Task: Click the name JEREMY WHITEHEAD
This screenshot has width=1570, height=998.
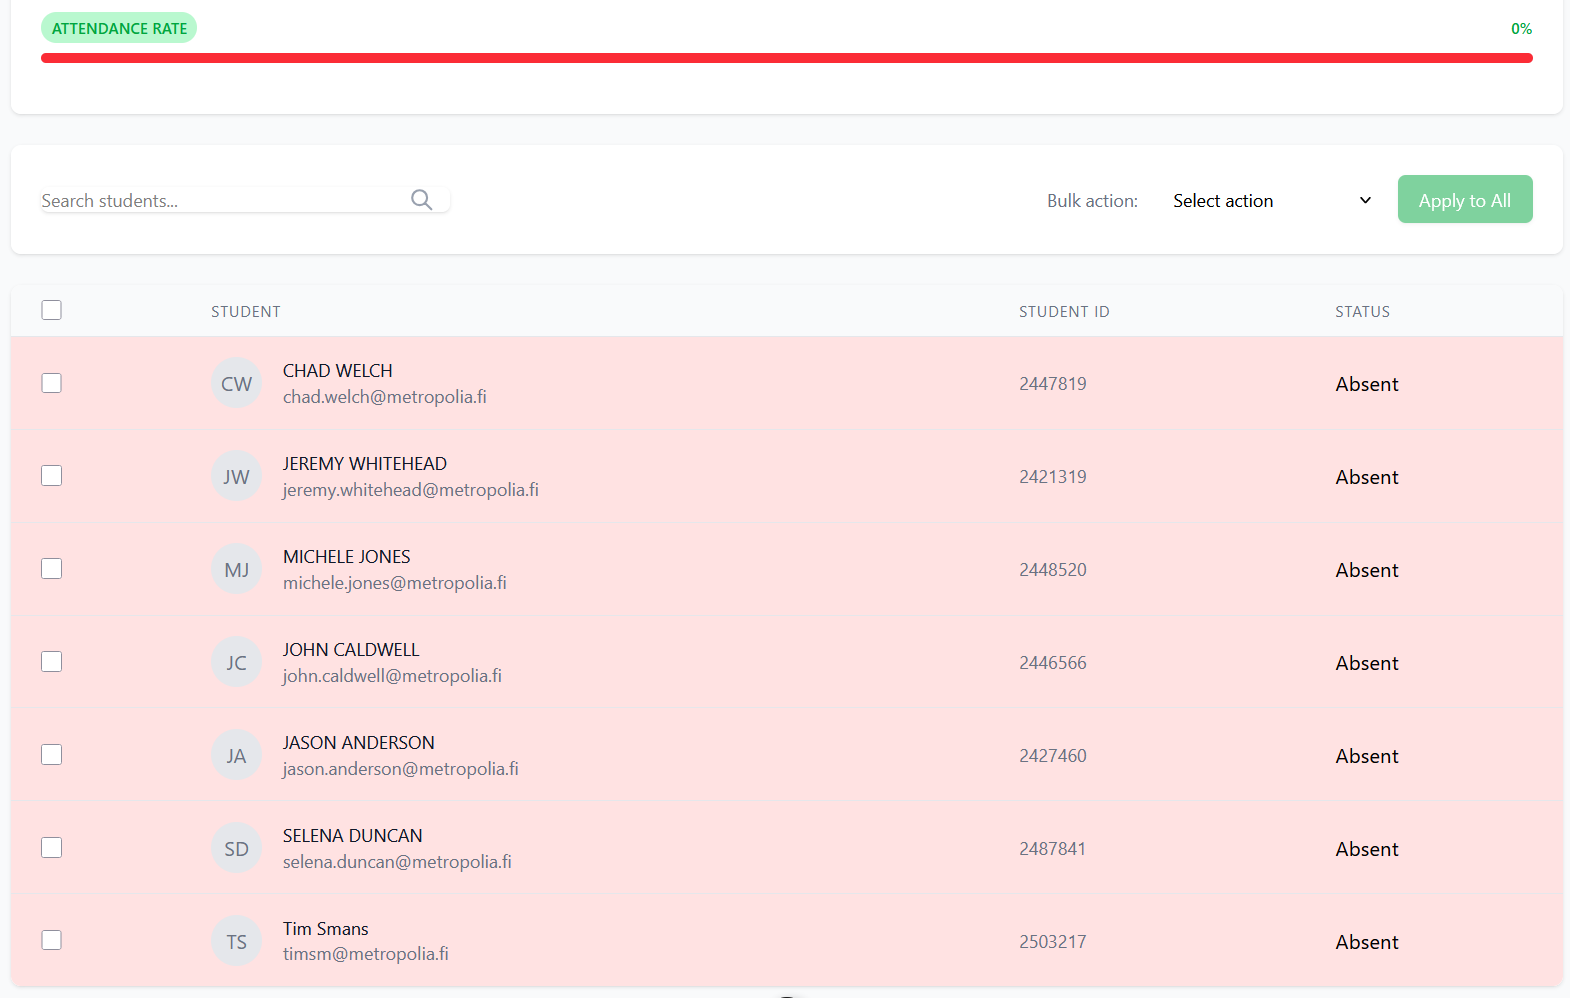Action: click(x=365, y=464)
